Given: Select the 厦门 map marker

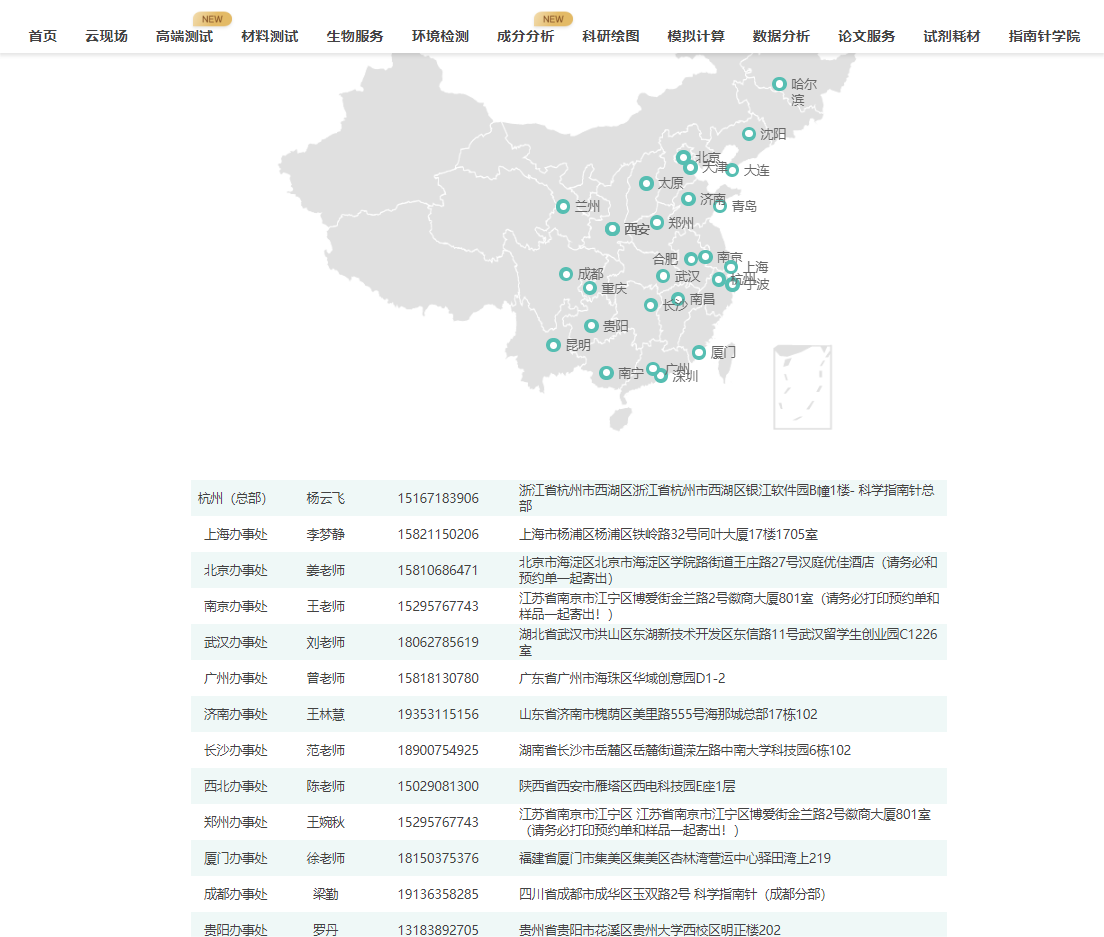Looking at the screenshot, I should [x=698, y=351].
